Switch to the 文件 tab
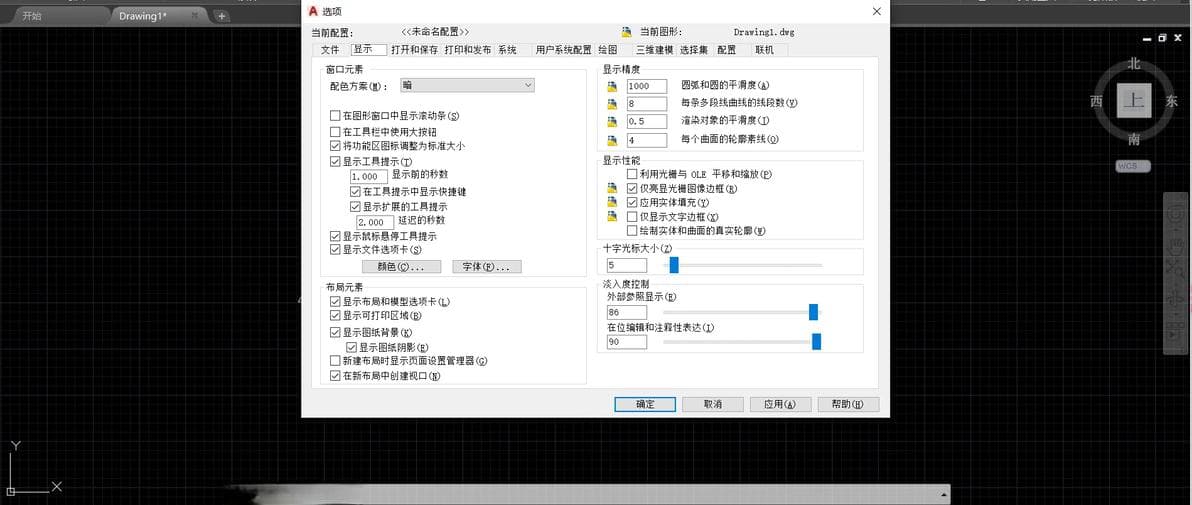1192x505 pixels. point(330,50)
